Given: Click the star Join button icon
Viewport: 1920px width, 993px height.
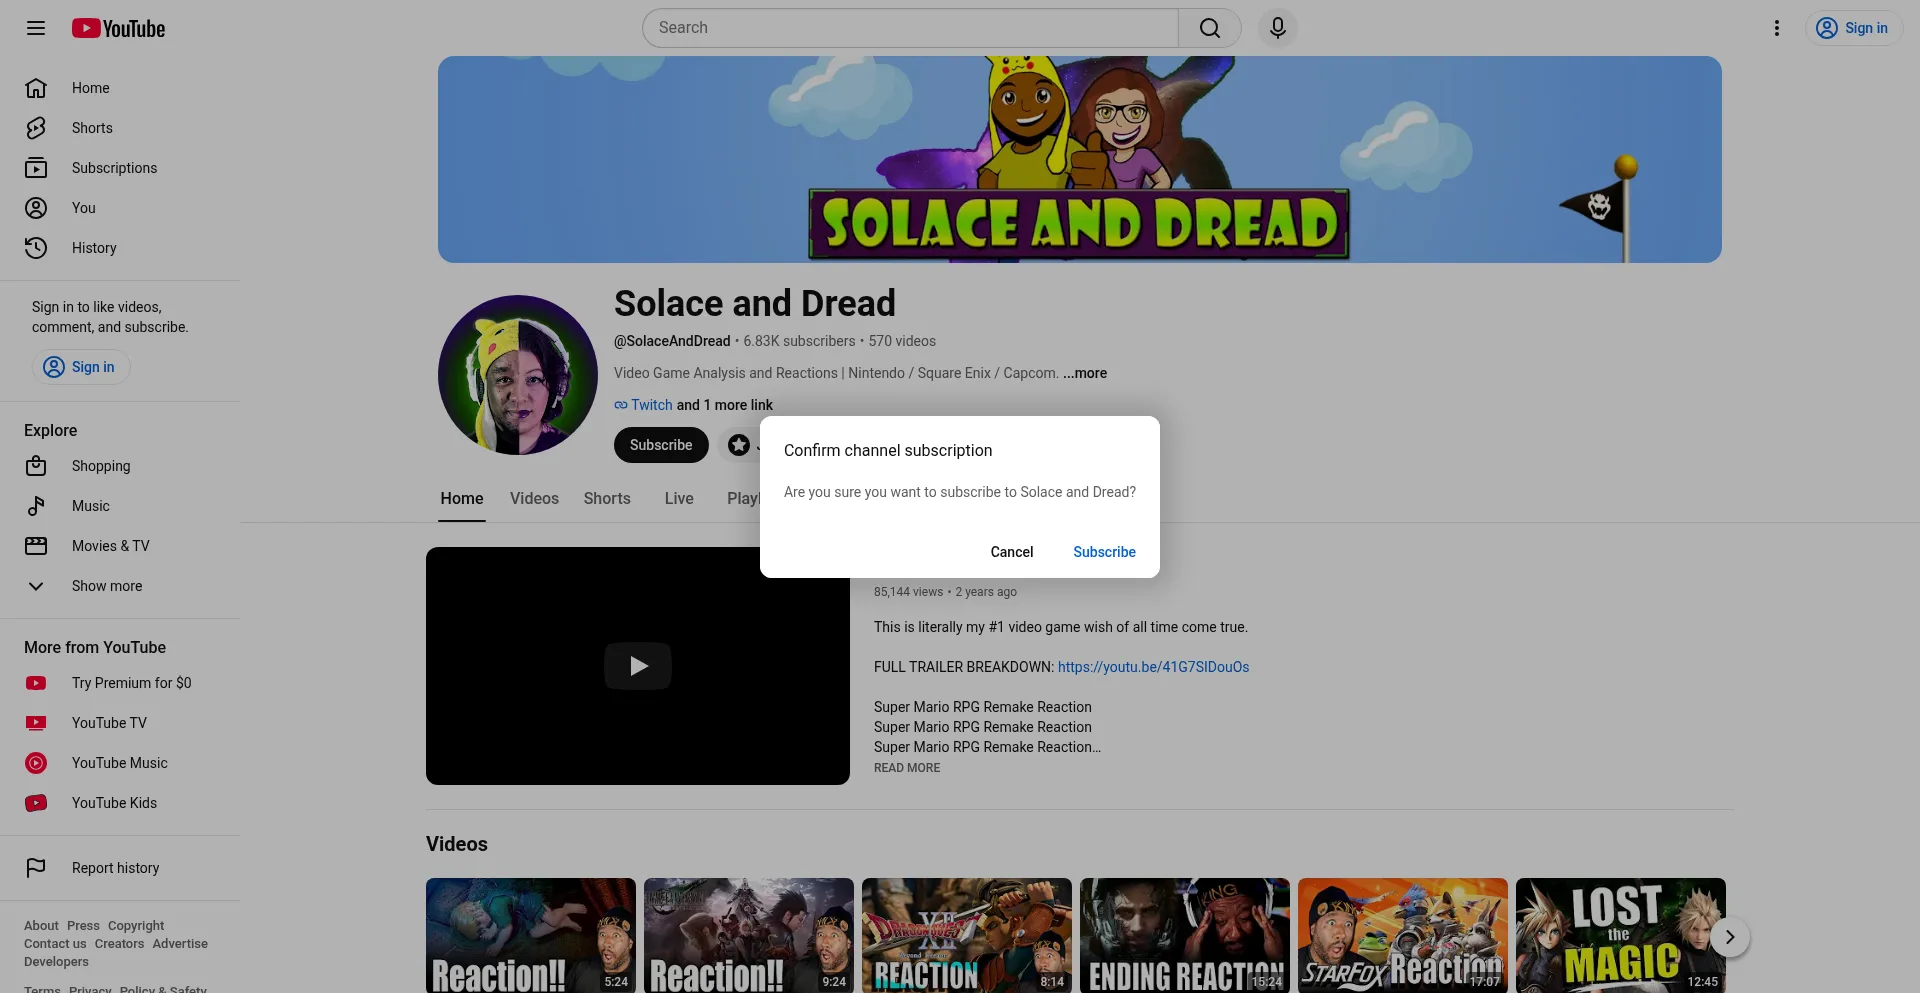Looking at the screenshot, I should 739,445.
